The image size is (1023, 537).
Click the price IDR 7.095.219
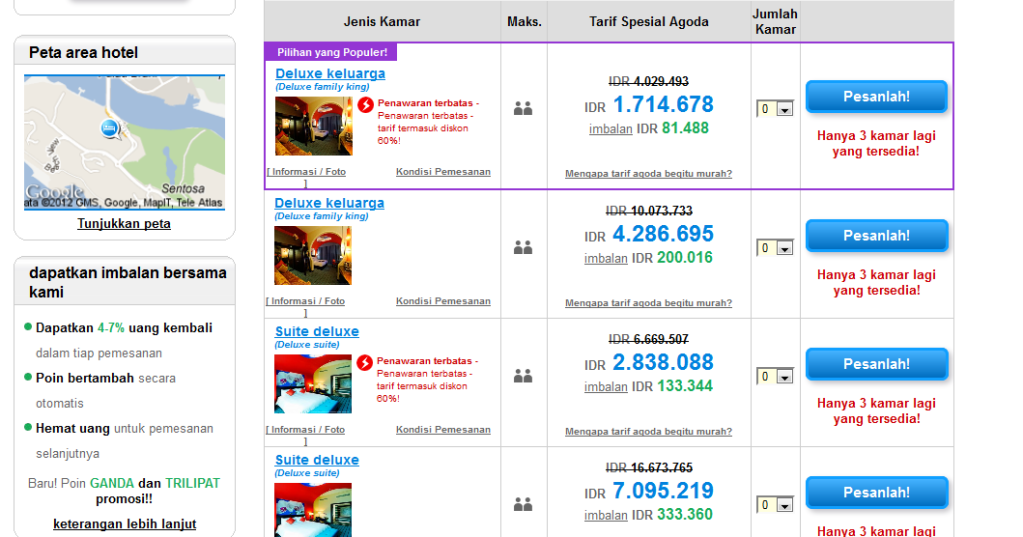click(649, 491)
